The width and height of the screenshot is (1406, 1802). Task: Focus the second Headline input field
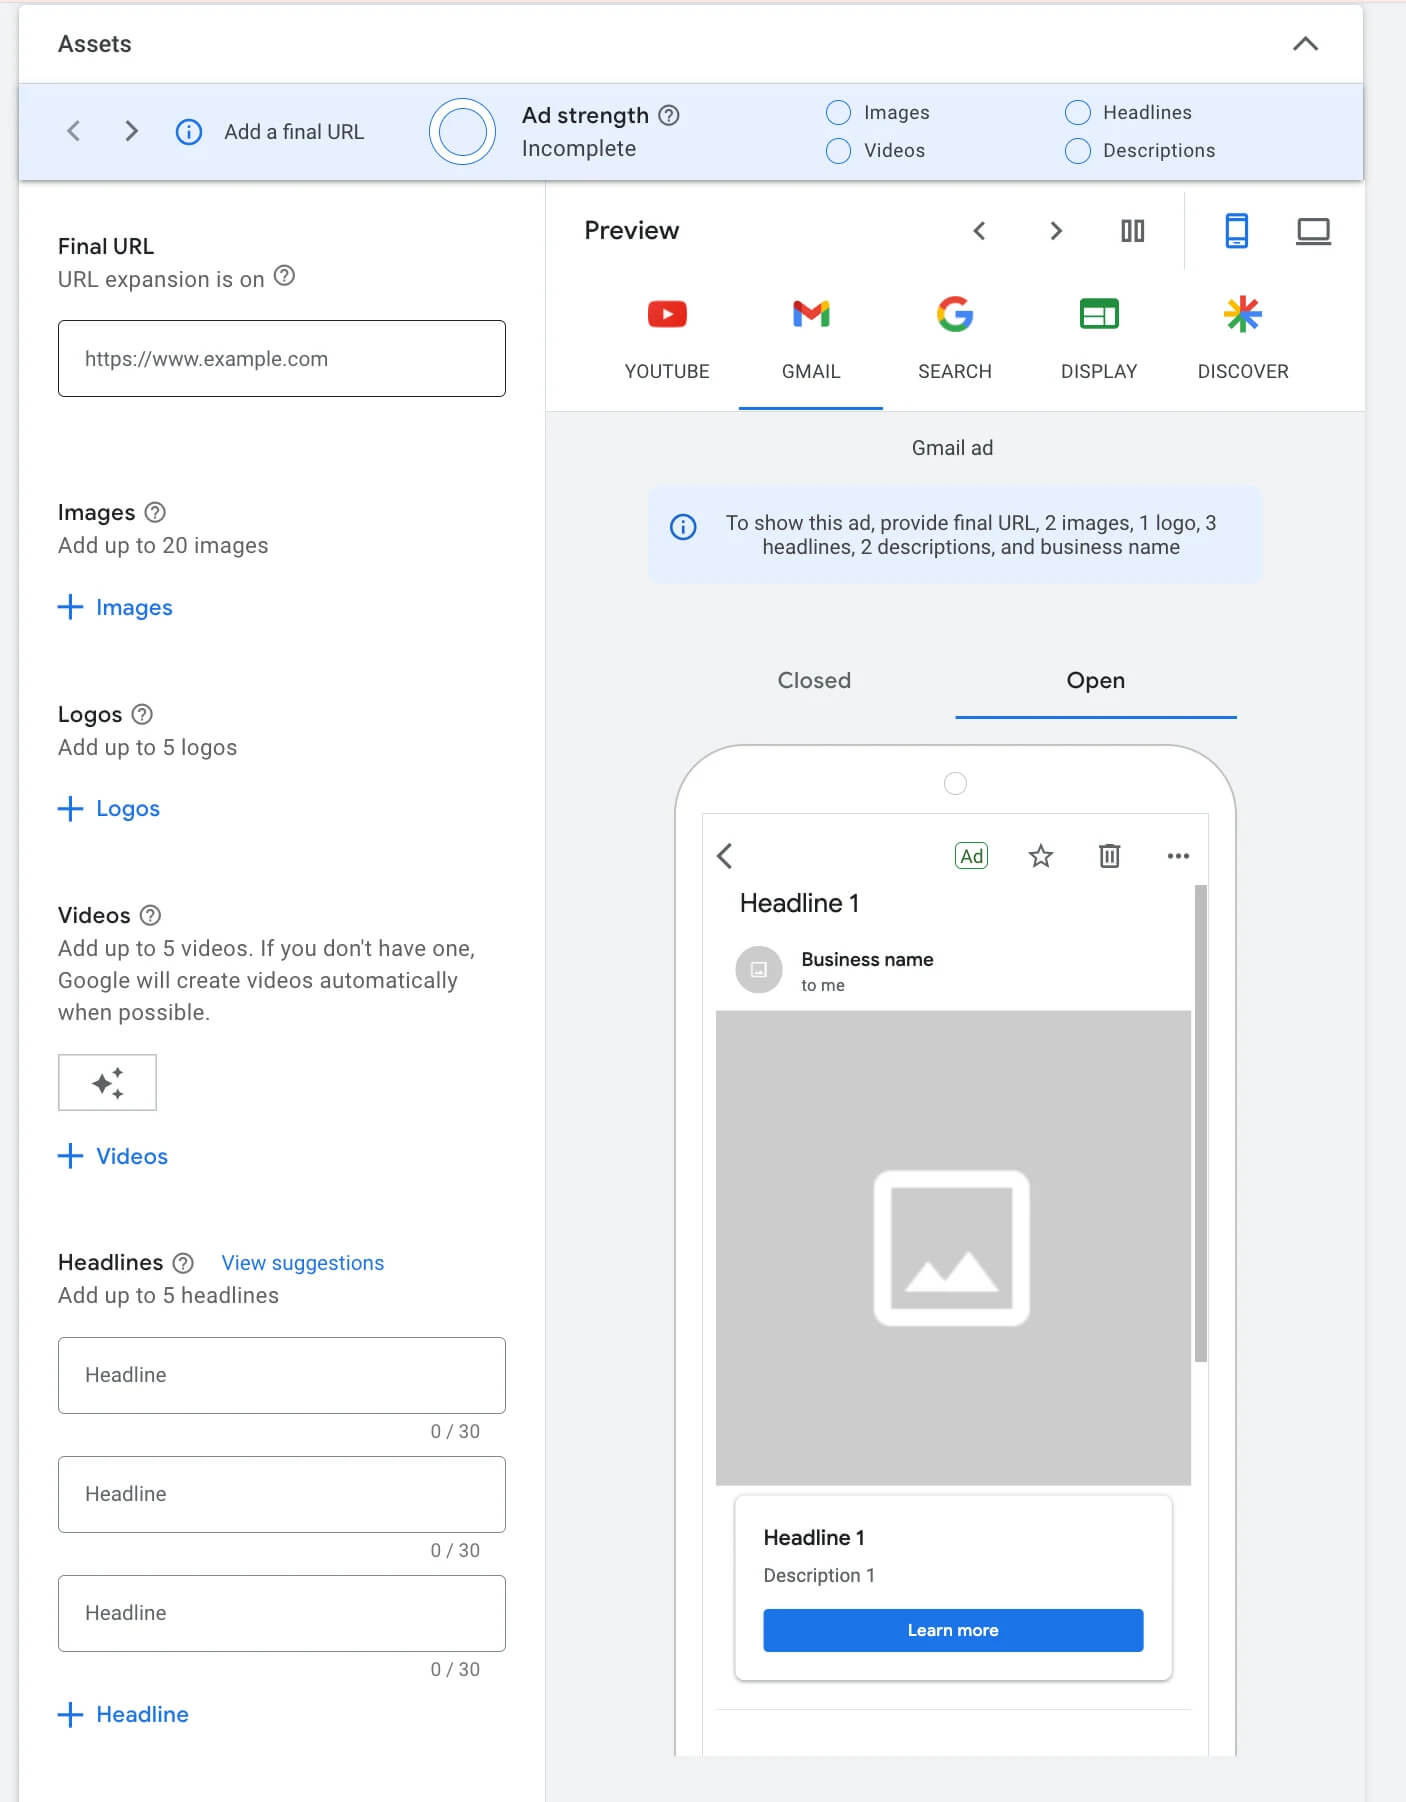point(282,1494)
